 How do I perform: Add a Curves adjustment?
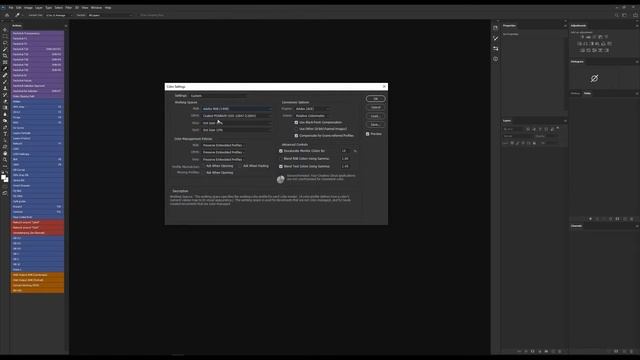(594, 37)
